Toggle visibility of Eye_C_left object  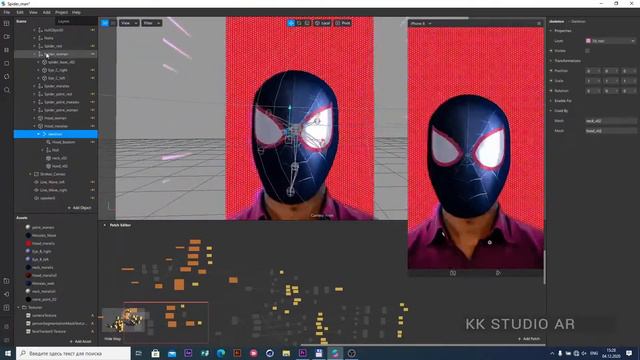(93, 78)
